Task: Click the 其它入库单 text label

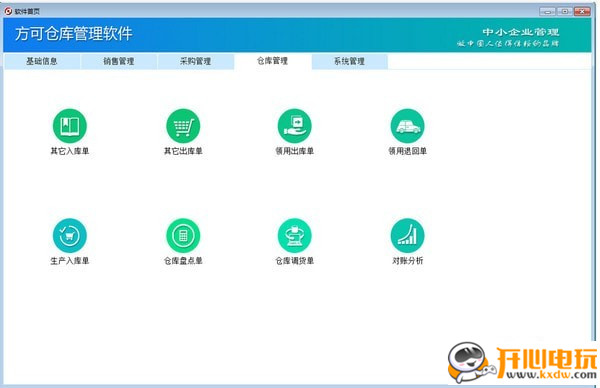Action: pos(70,151)
